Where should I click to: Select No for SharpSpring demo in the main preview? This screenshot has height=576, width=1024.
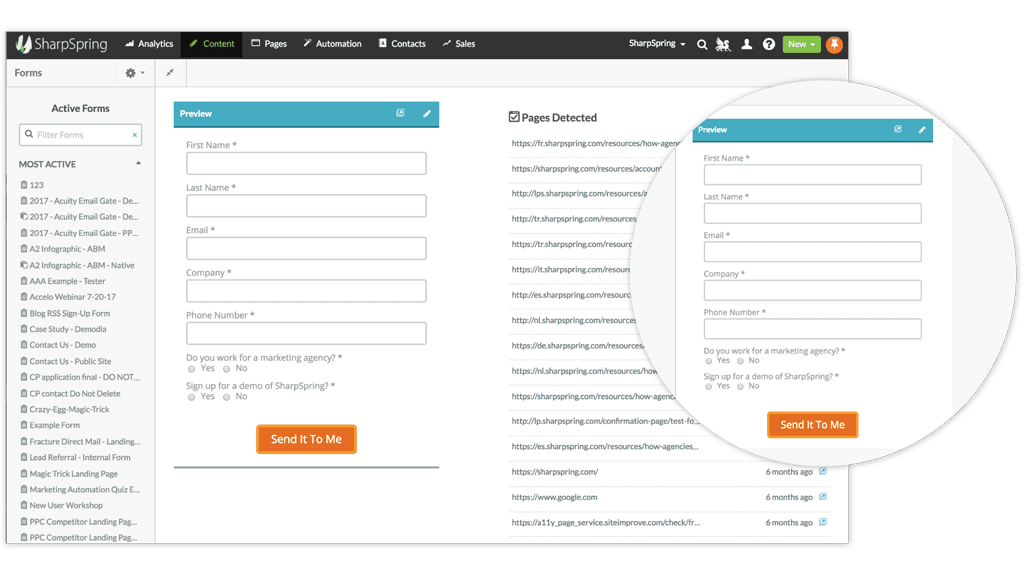point(227,397)
